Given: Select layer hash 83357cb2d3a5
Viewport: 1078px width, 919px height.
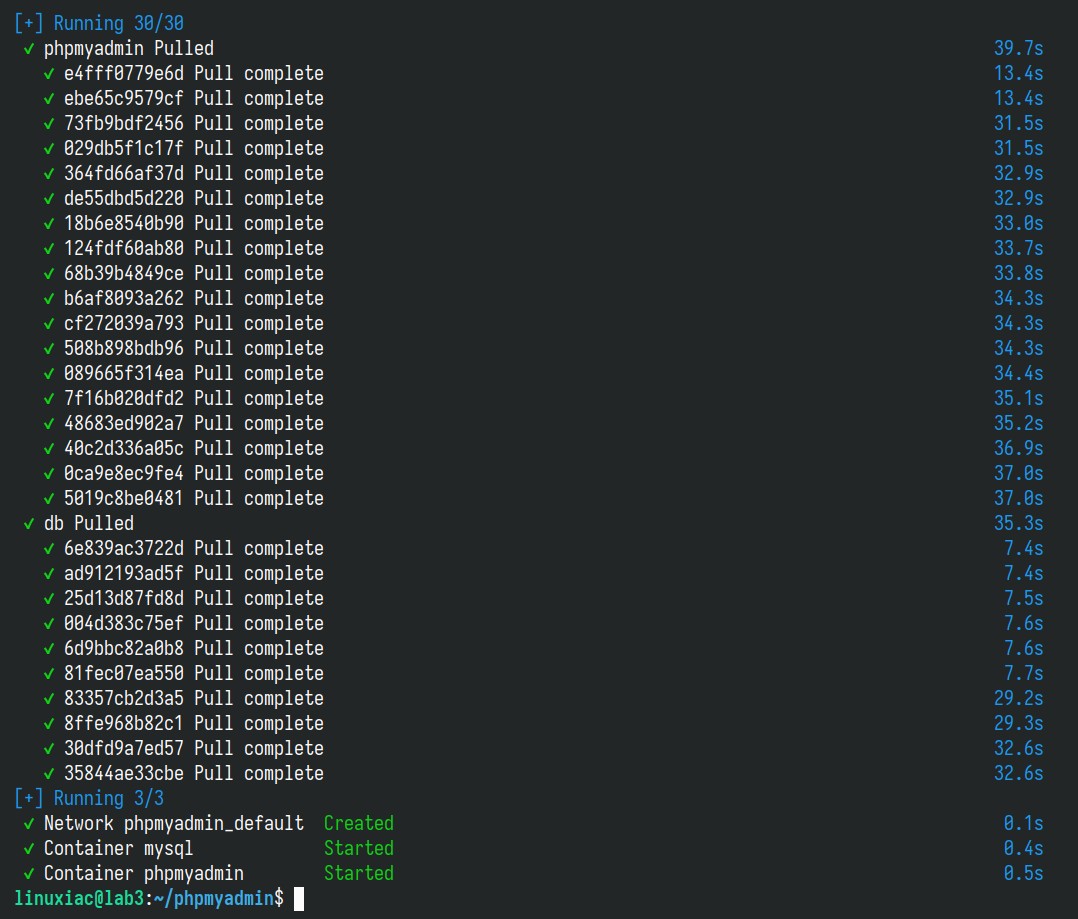Looking at the screenshot, I should click(124, 698).
